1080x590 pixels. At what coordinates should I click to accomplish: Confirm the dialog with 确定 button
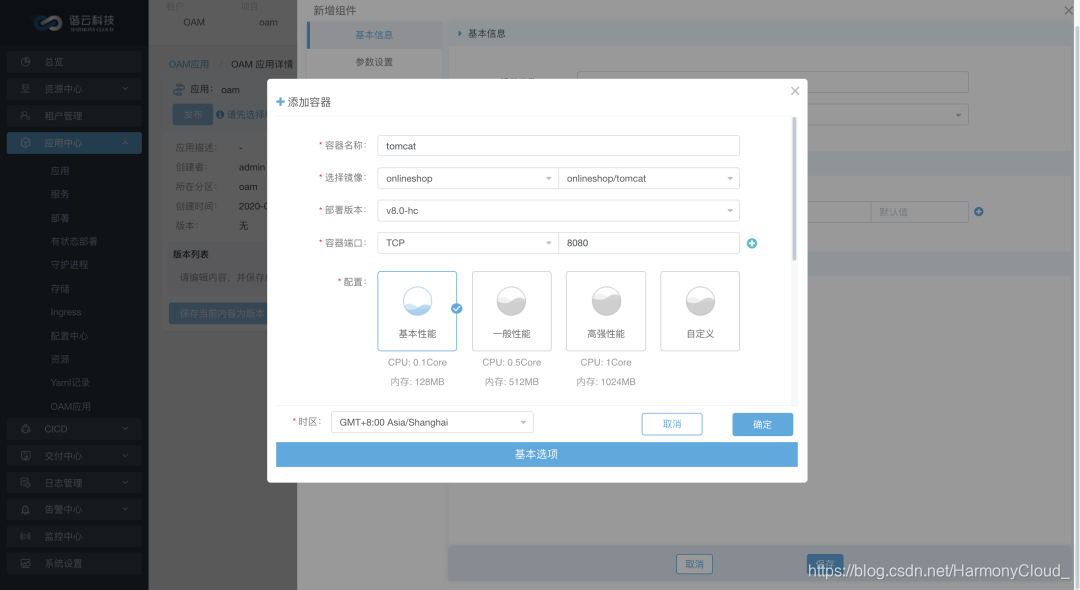click(762, 424)
